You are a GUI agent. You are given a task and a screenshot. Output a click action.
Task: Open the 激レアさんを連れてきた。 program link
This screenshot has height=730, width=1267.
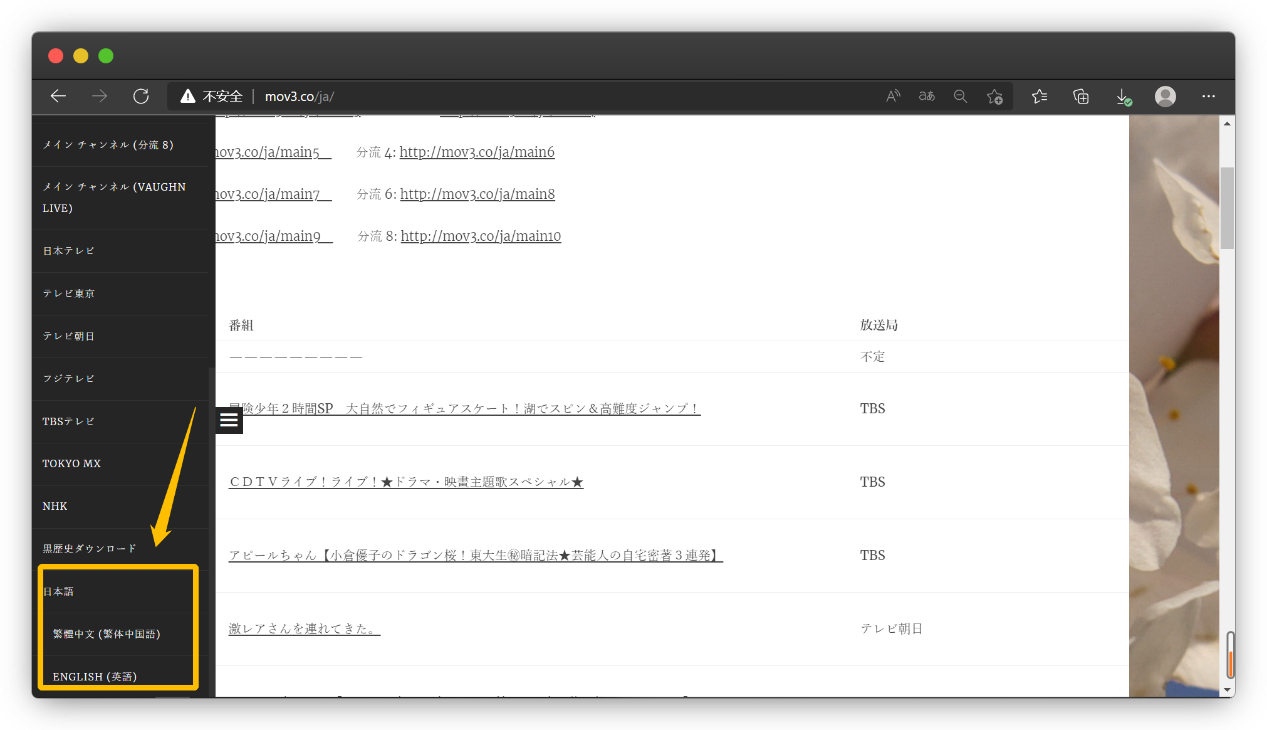(304, 629)
